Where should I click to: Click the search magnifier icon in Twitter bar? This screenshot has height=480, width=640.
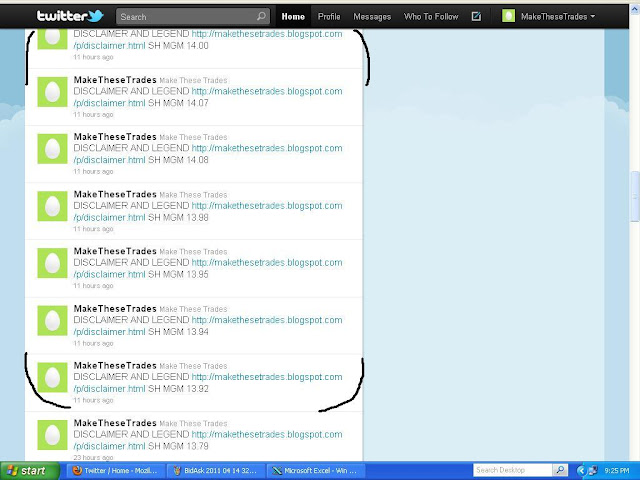pos(261,16)
